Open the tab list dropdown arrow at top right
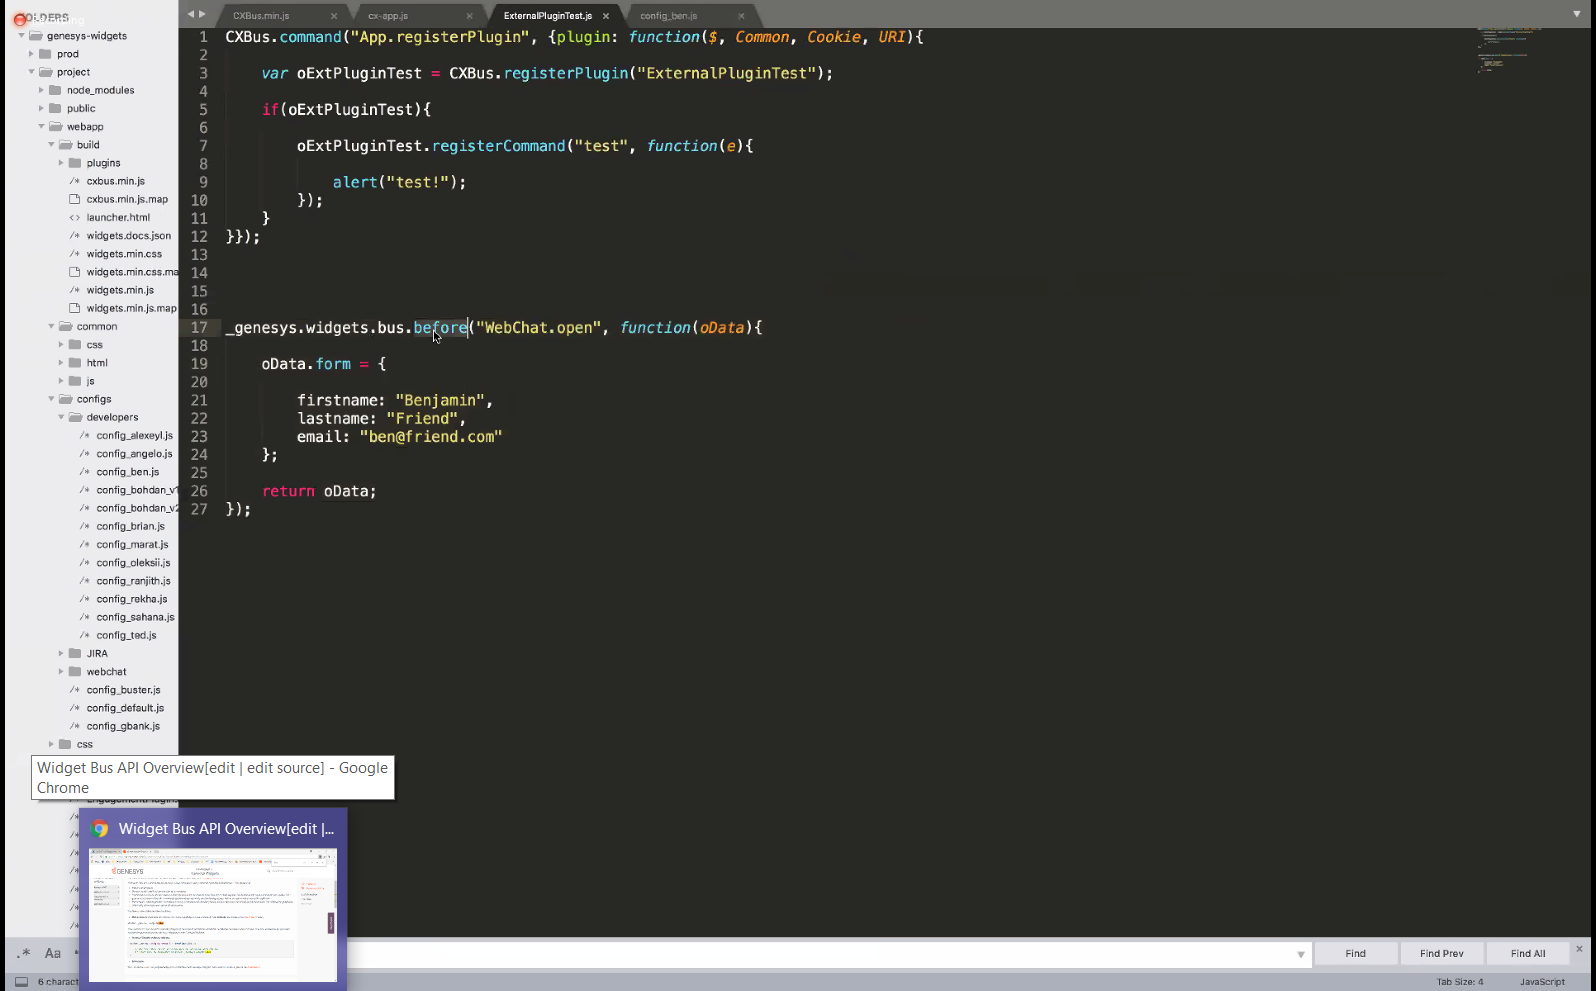The width and height of the screenshot is (1596, 991). (x=1577, y=14)
